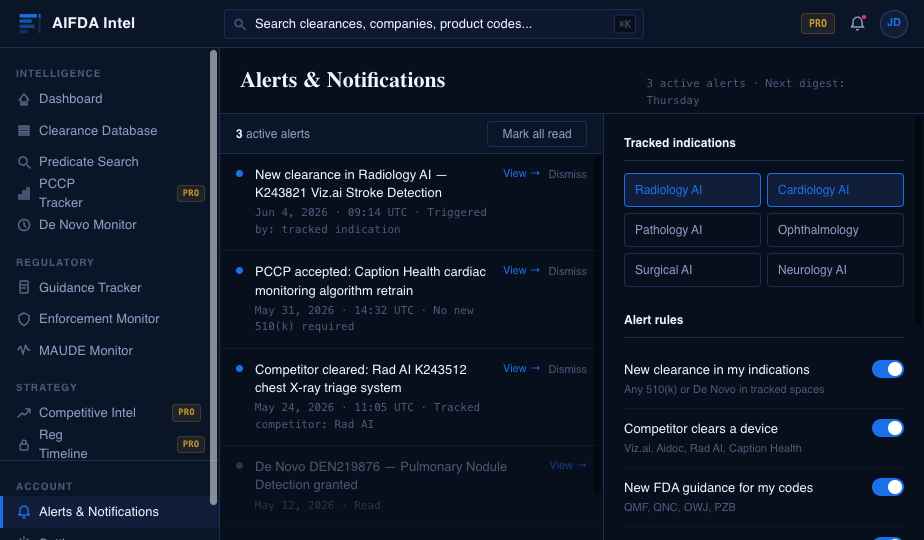Focus the search clearances input field
The image size is (924, 540).
click(x=433, y=24)
